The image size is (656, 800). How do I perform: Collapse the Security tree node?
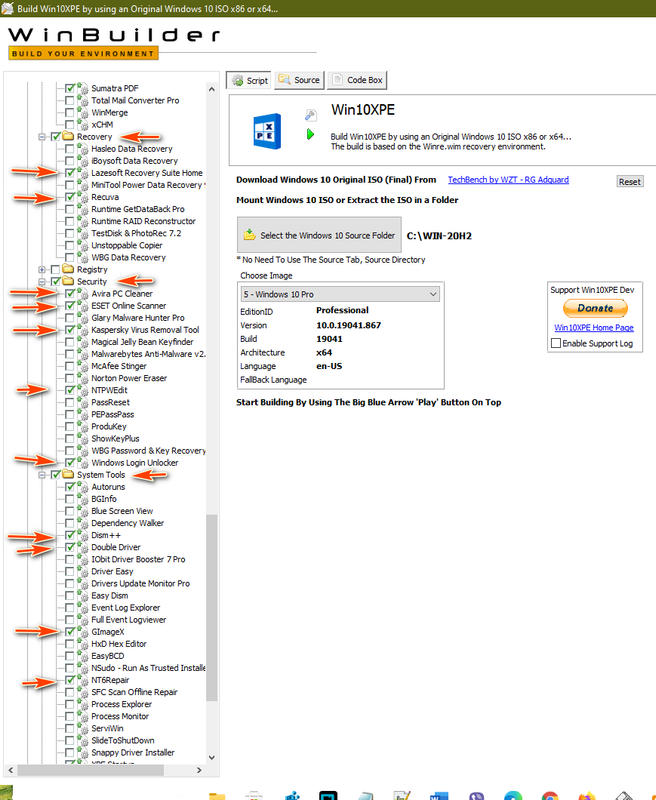(42, 282)
